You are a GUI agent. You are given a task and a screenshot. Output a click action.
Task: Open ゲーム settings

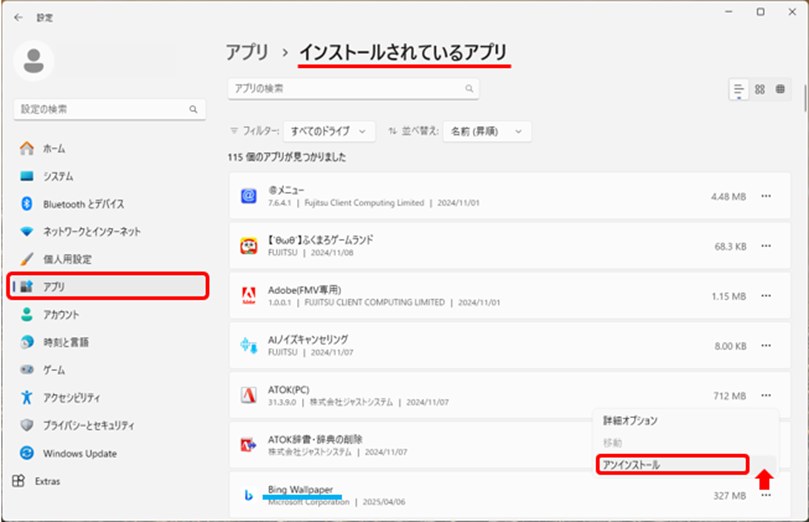point(108,370)
